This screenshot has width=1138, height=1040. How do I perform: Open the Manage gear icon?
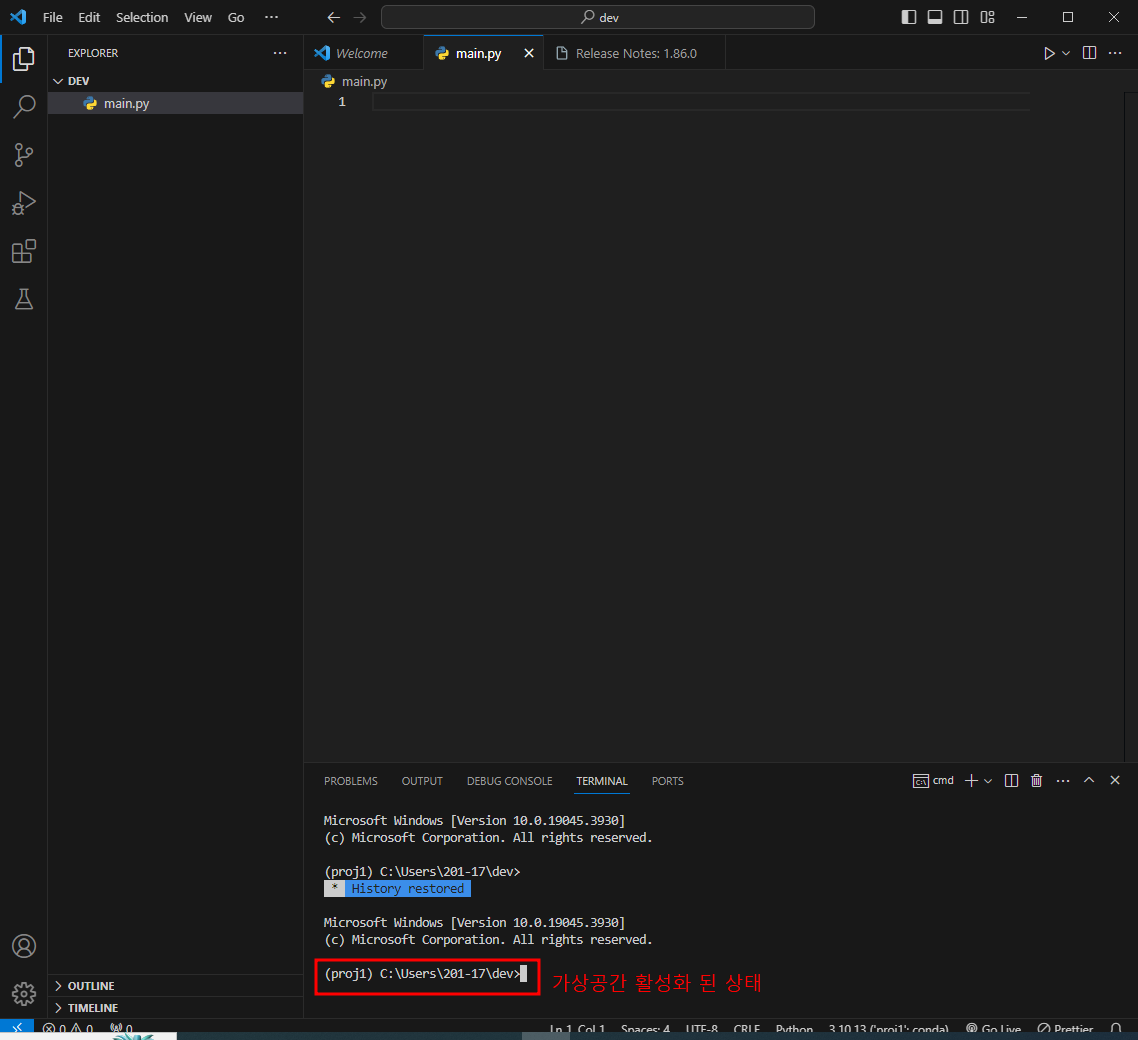(23, 994)
